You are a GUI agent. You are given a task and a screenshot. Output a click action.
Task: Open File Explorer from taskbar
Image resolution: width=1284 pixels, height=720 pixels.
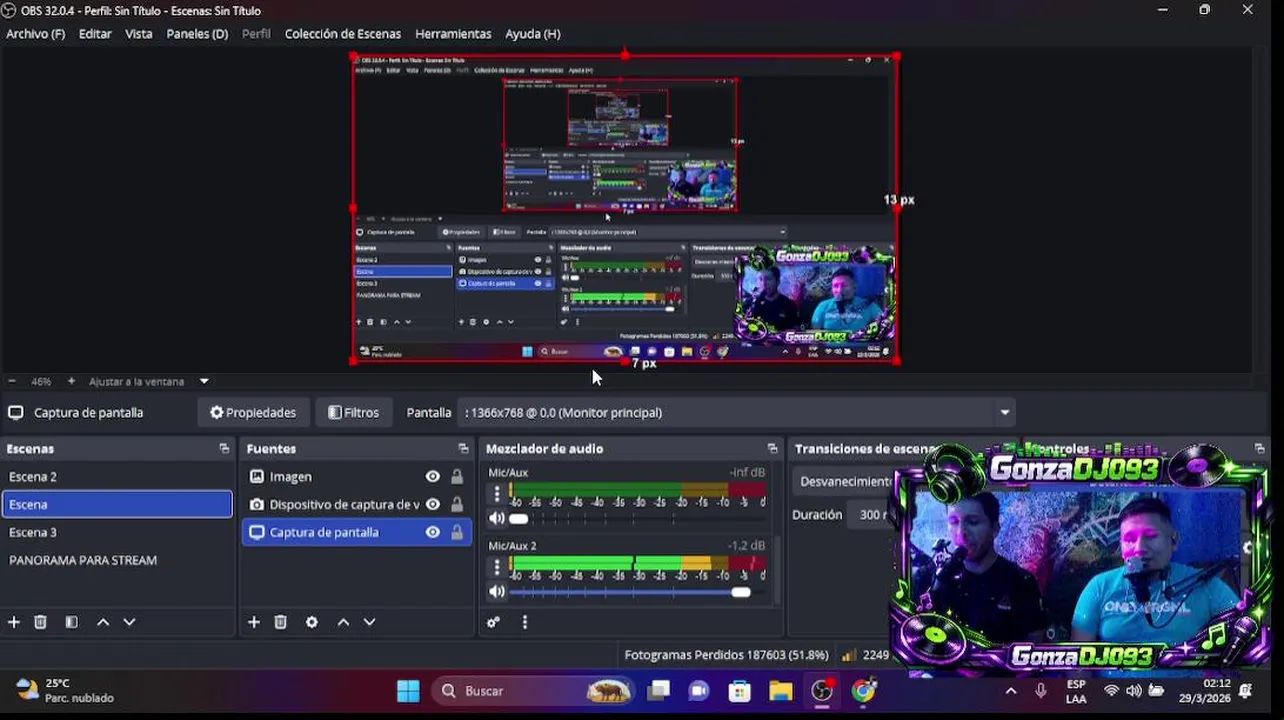pyautogui.click(x=781, y=691)
